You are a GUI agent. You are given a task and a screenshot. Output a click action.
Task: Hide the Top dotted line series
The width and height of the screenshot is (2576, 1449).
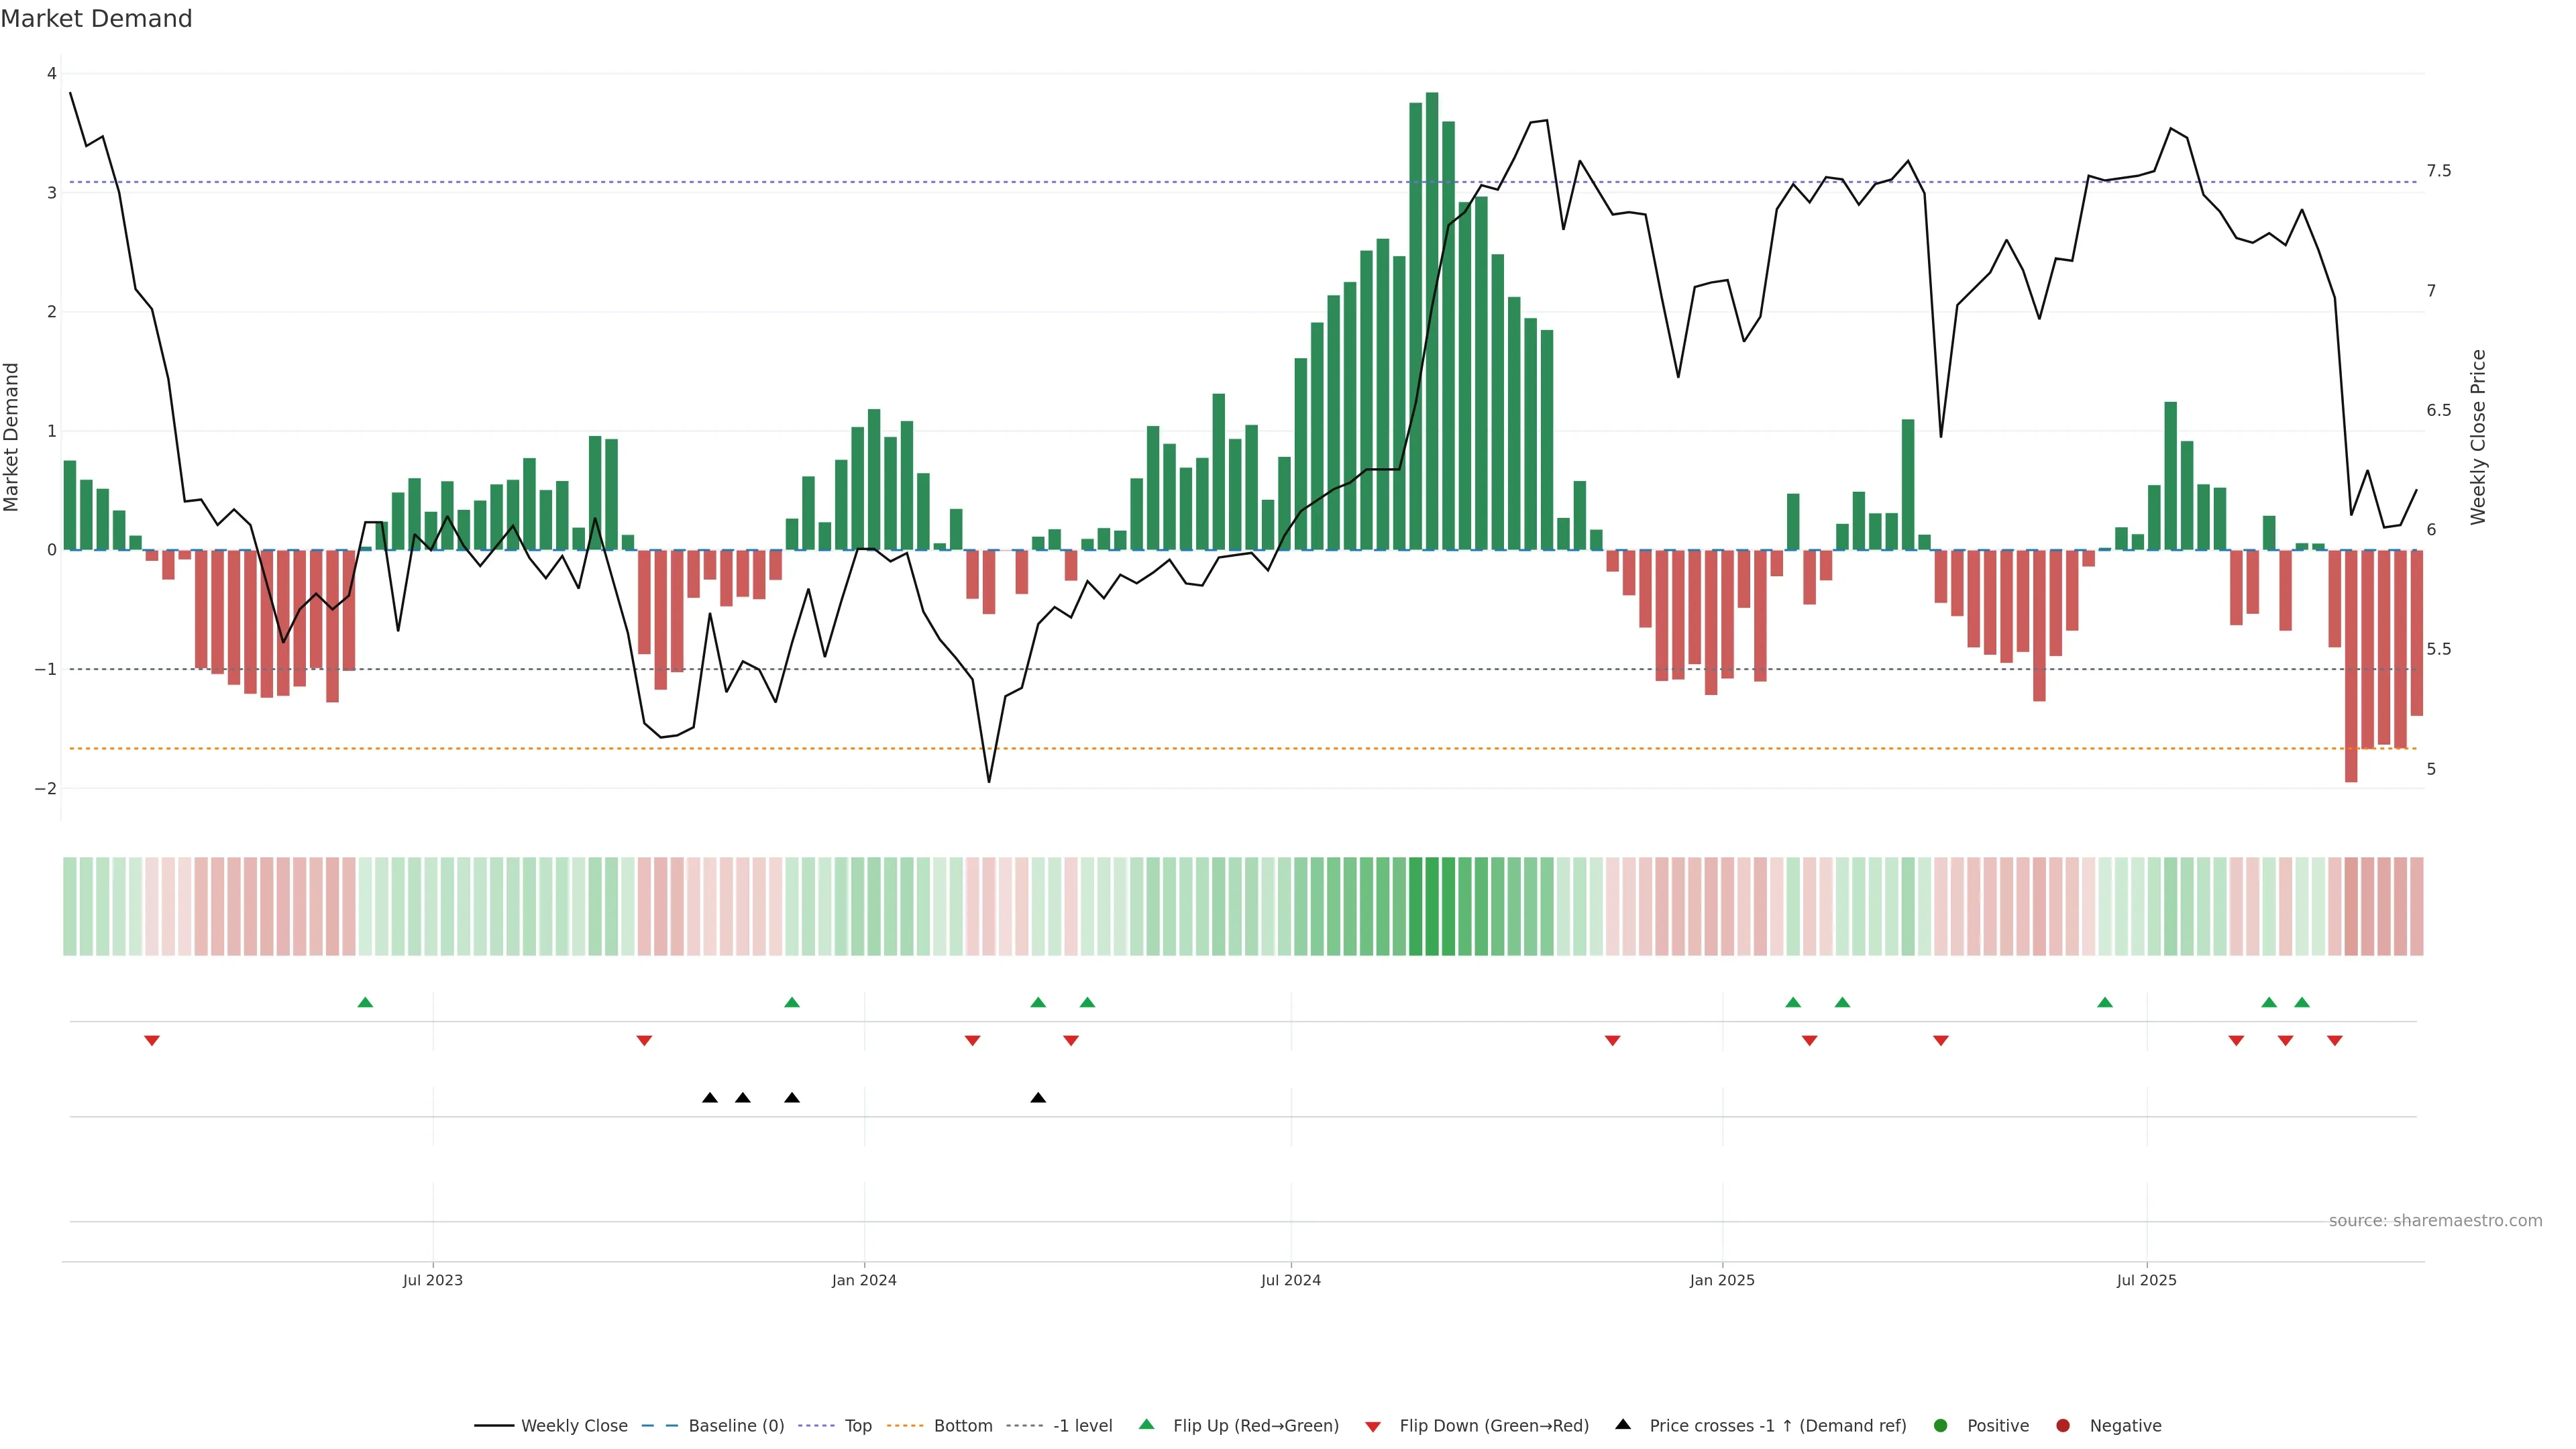(857, 1426)
